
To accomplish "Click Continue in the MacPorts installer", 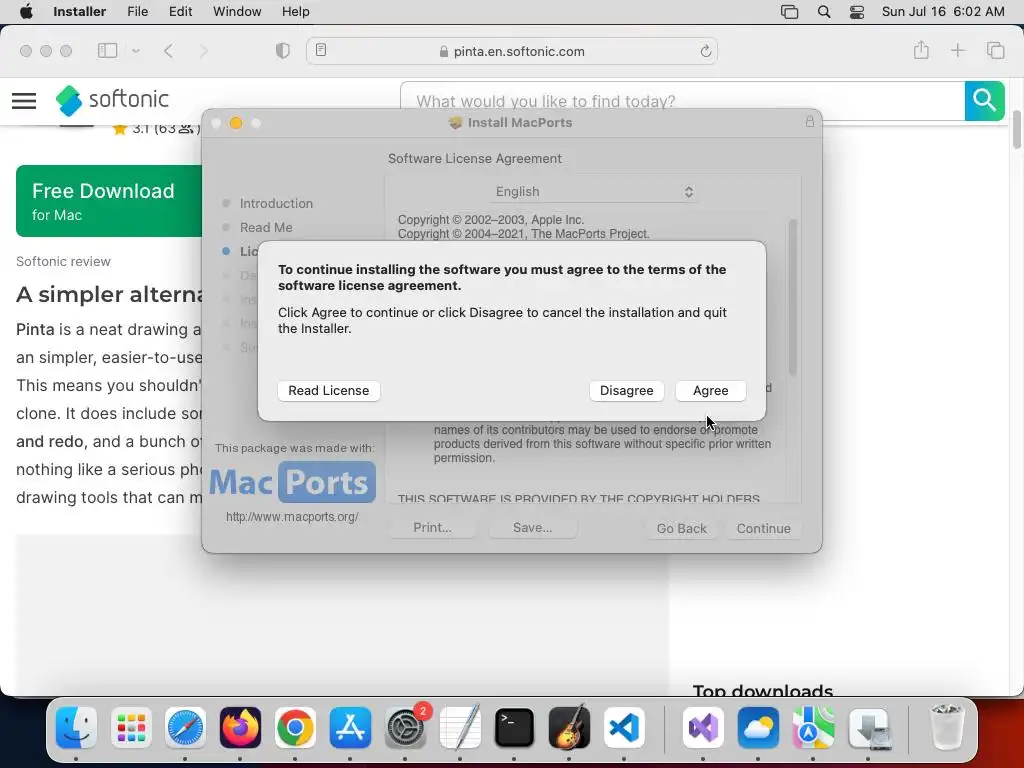I will (x=763, y=528).
